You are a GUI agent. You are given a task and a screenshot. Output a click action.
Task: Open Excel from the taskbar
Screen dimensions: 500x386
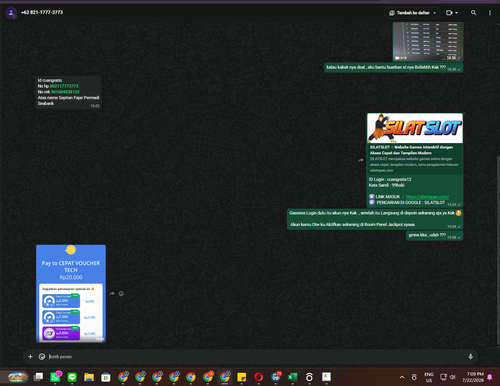[x=292, y=377]
